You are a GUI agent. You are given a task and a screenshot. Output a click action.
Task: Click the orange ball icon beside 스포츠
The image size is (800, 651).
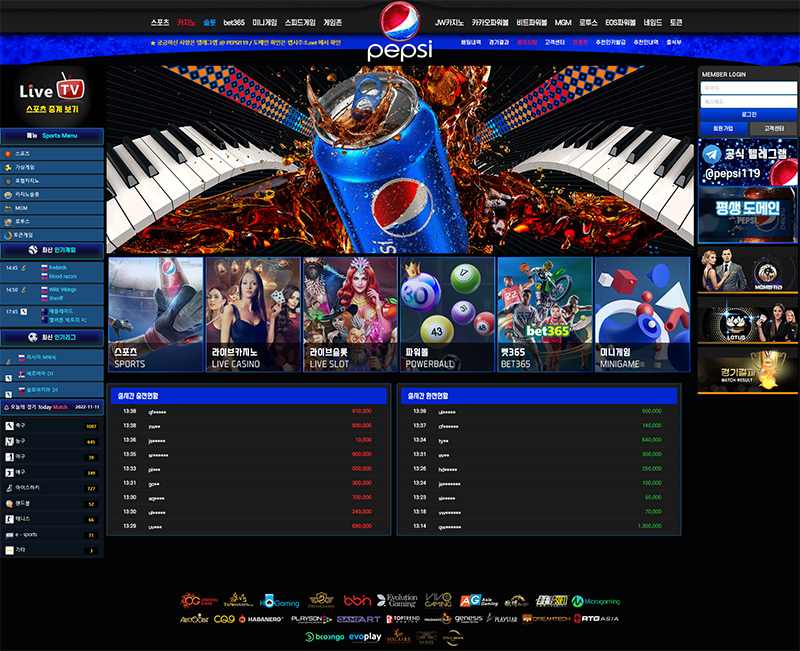coord(8,154)
